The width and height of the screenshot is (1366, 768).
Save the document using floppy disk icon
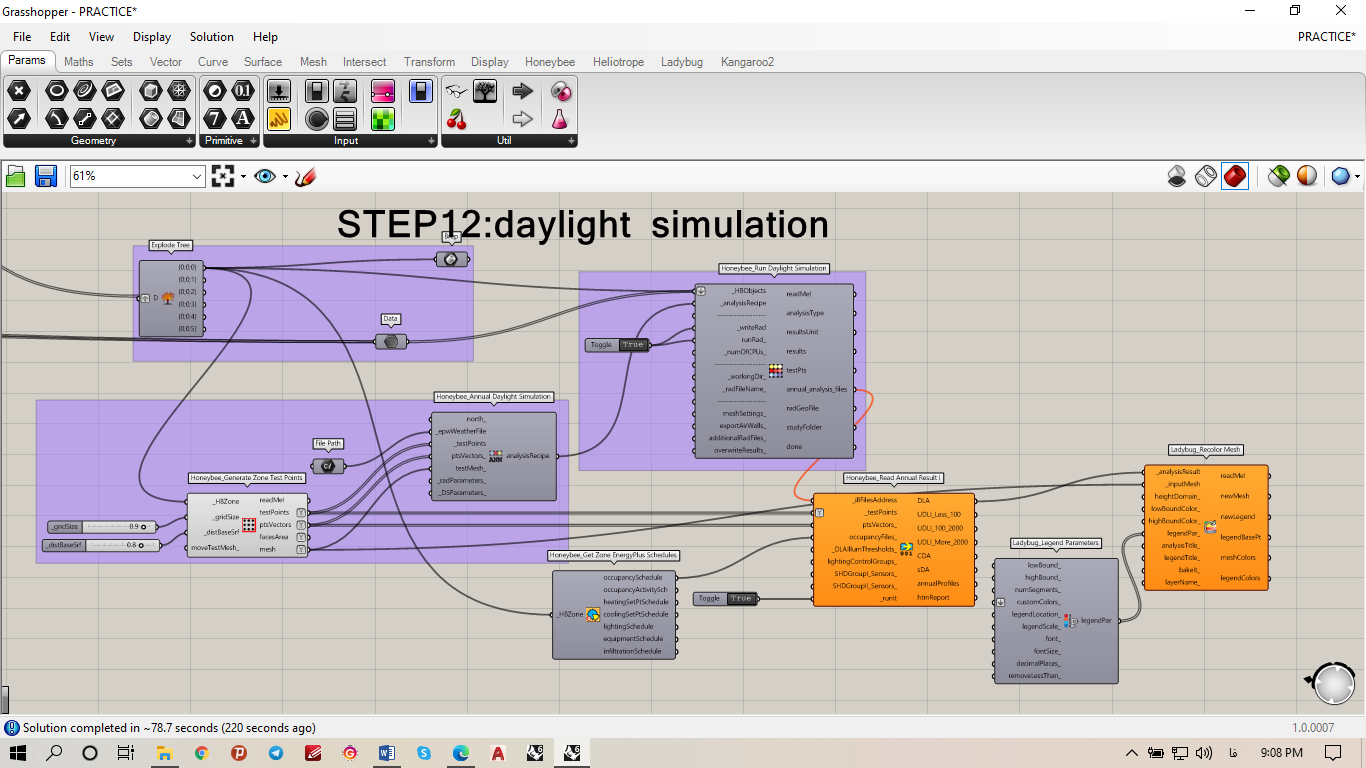tap(46, 177)
